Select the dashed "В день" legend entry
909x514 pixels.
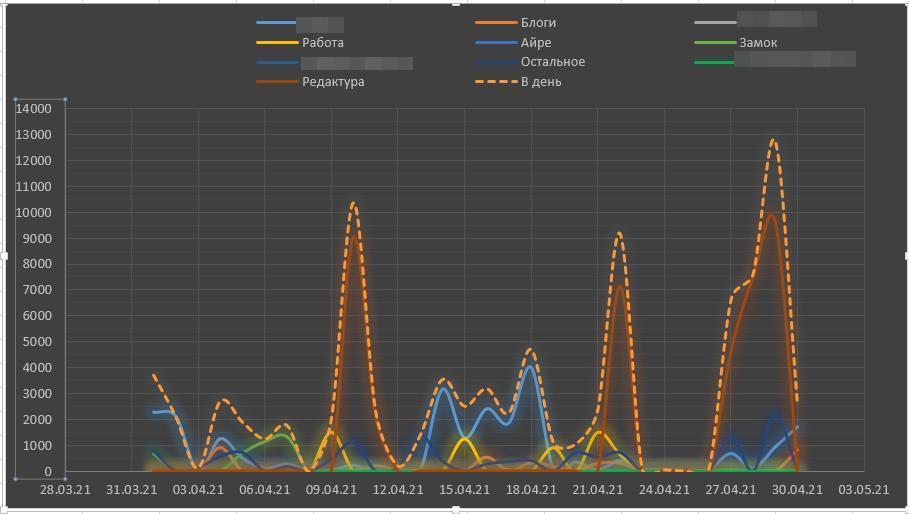[541, 82]
